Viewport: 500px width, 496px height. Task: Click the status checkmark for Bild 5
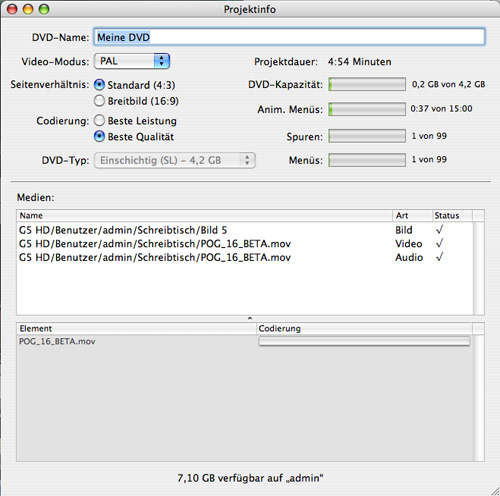pos(439,229)
